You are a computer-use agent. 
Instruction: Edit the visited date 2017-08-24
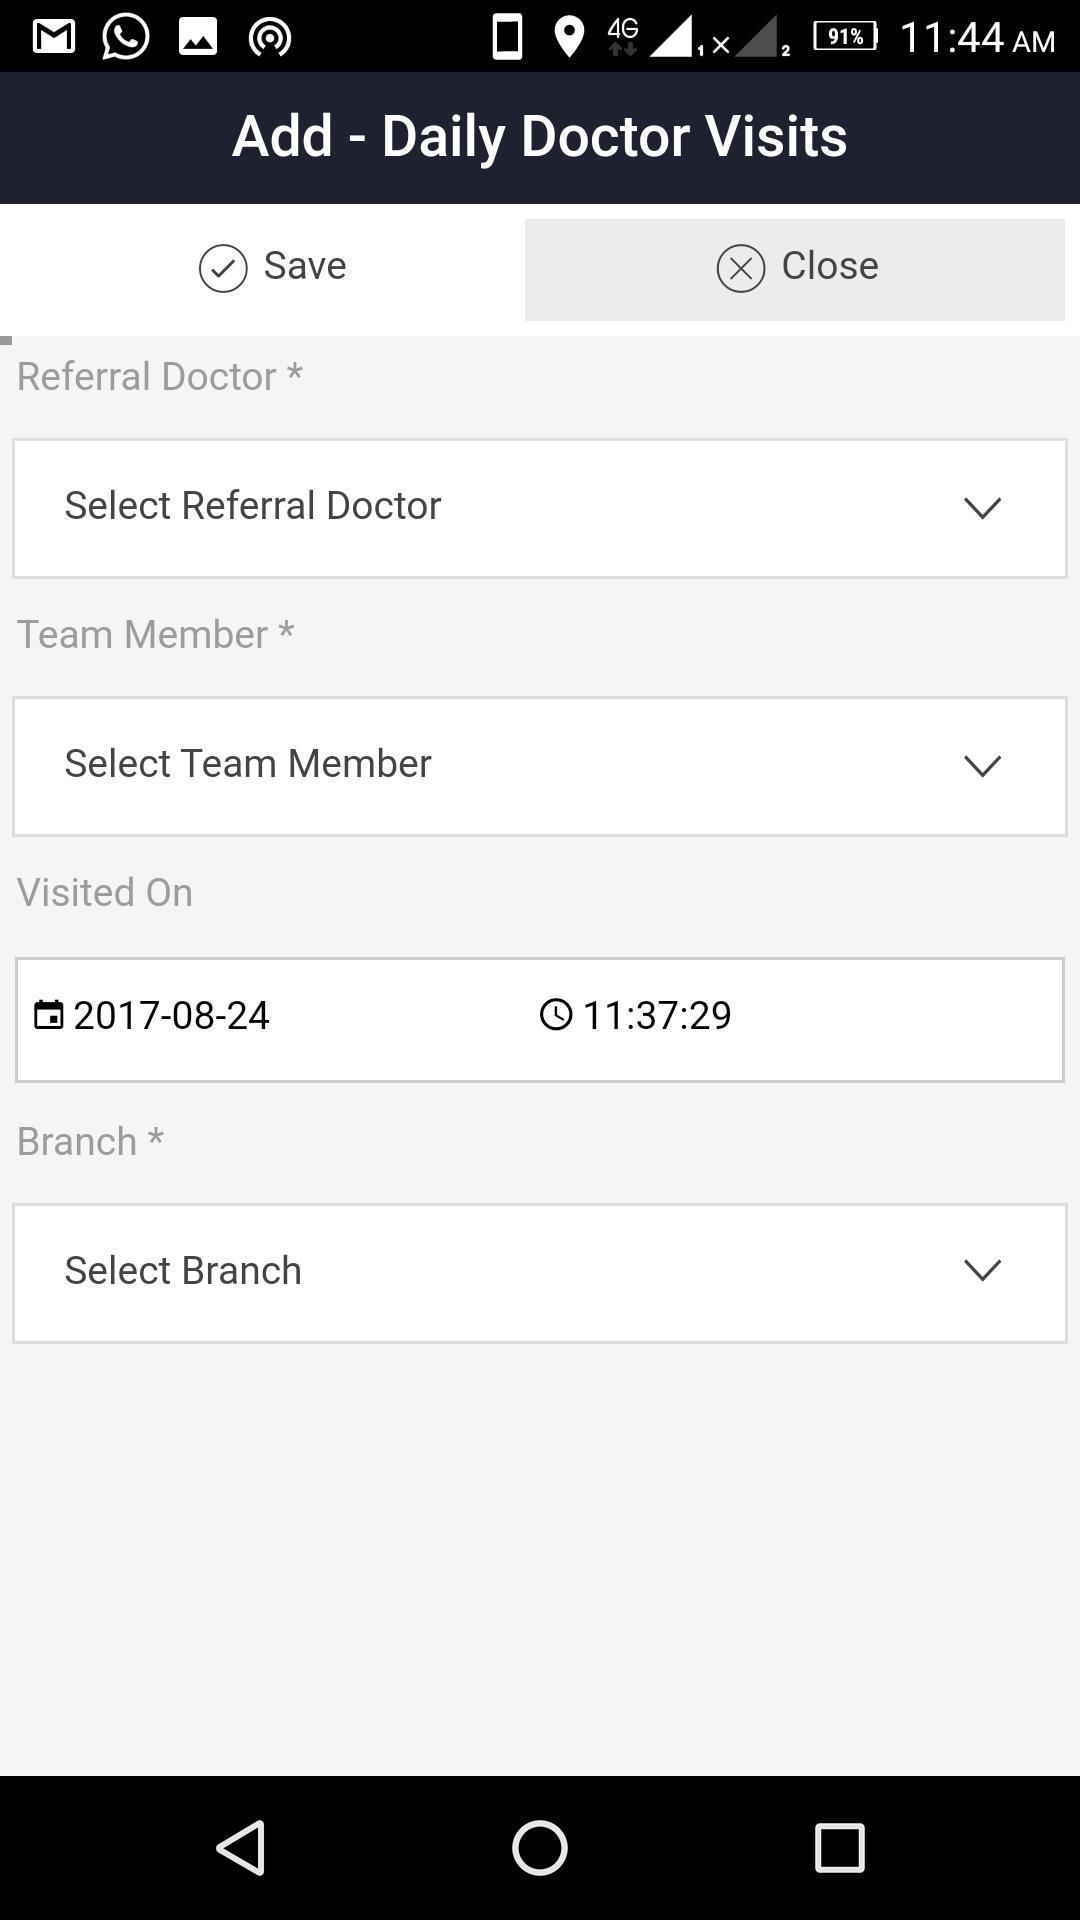[x=172, y=1016]
